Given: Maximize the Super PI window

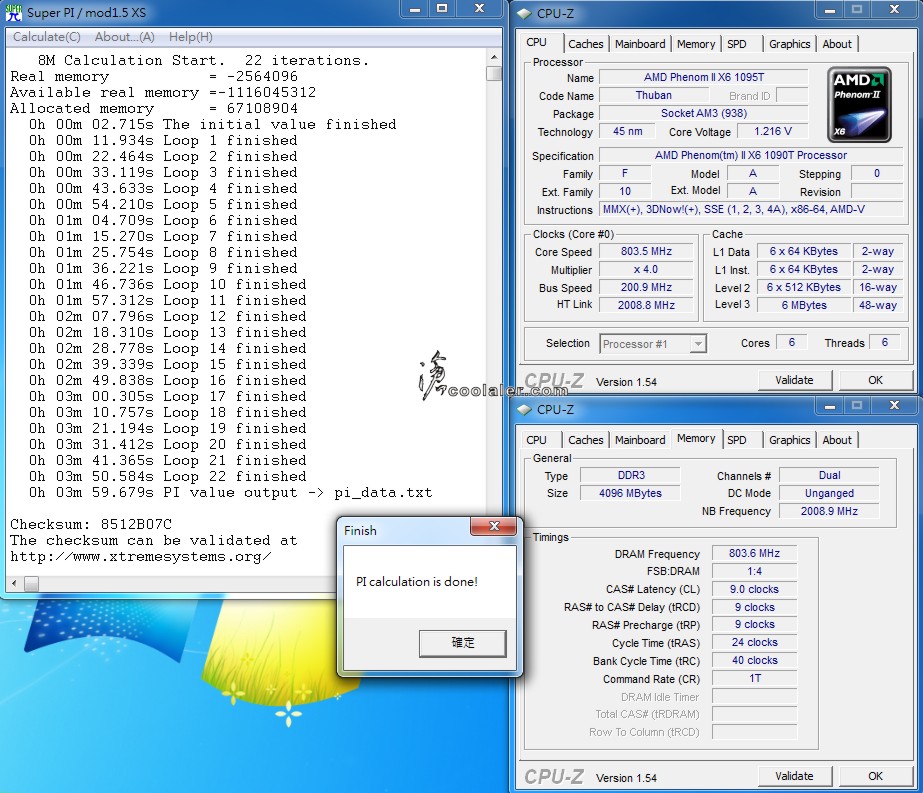Looking at the screenshot, I should coord(442,9).
